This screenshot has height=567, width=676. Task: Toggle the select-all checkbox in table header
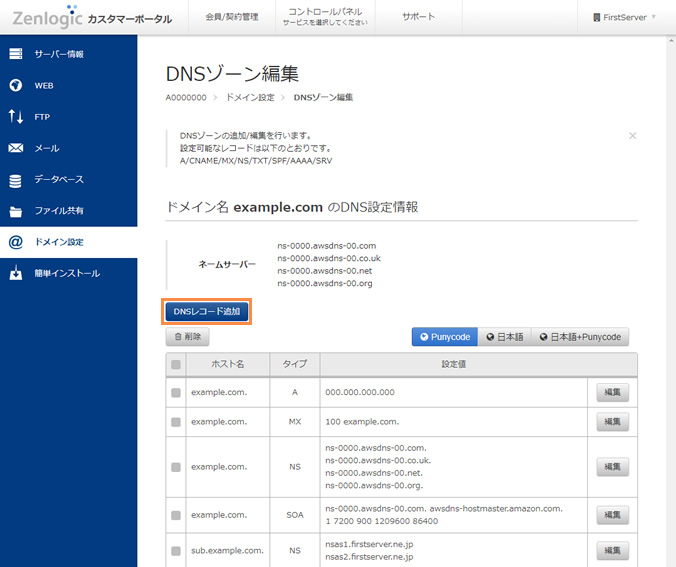click(176, 364)
